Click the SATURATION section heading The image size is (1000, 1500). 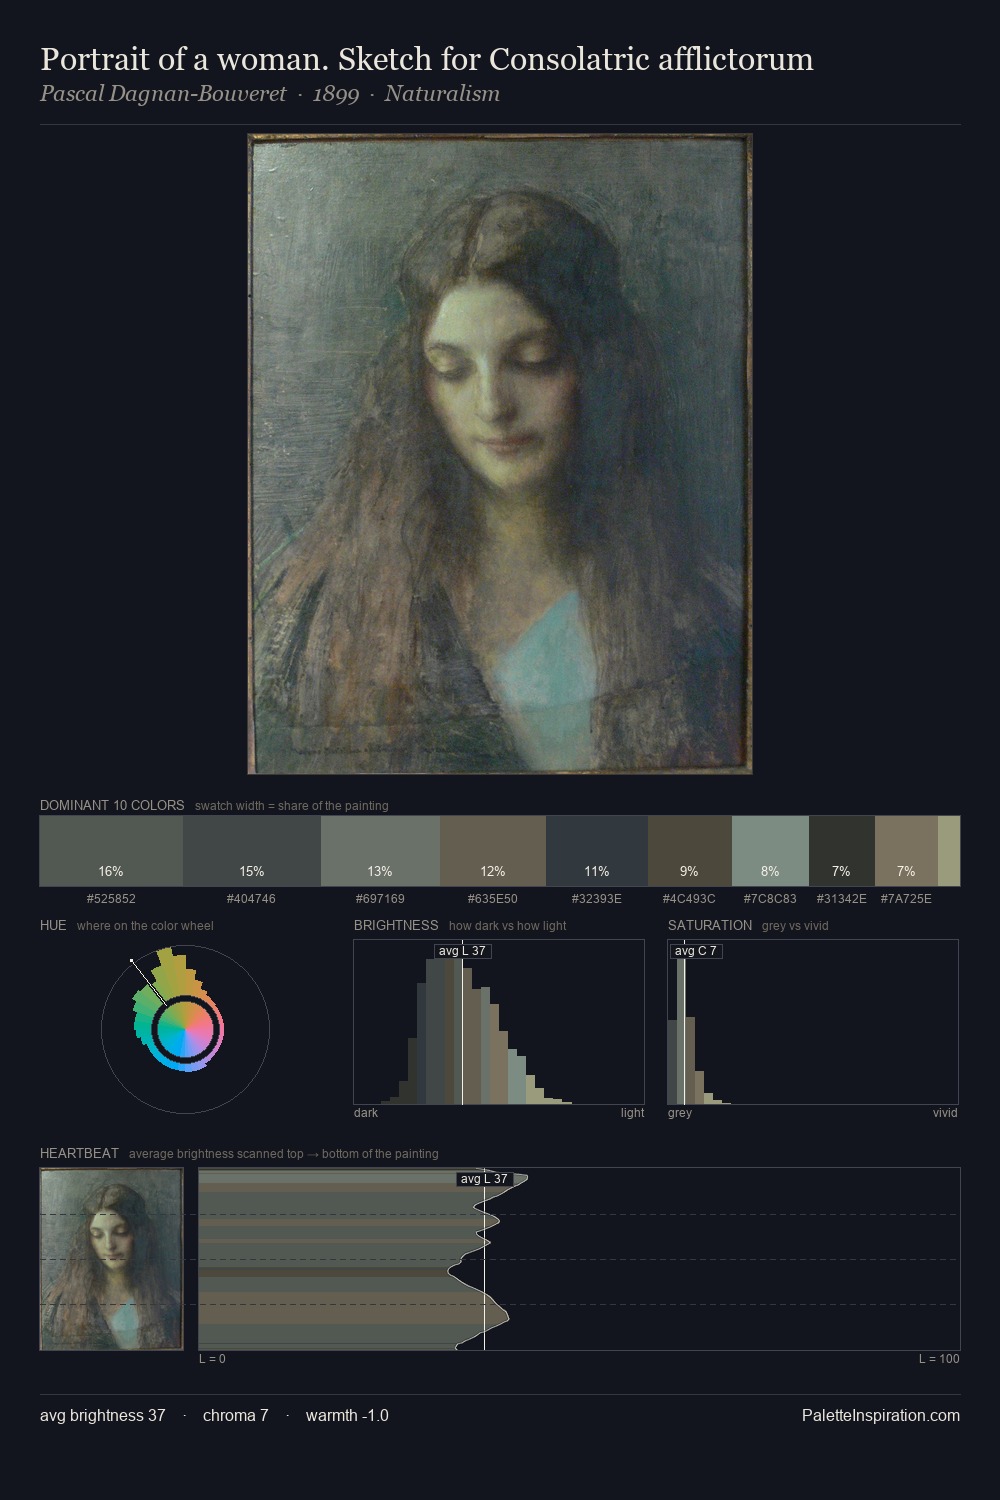(x=710, y=925)
